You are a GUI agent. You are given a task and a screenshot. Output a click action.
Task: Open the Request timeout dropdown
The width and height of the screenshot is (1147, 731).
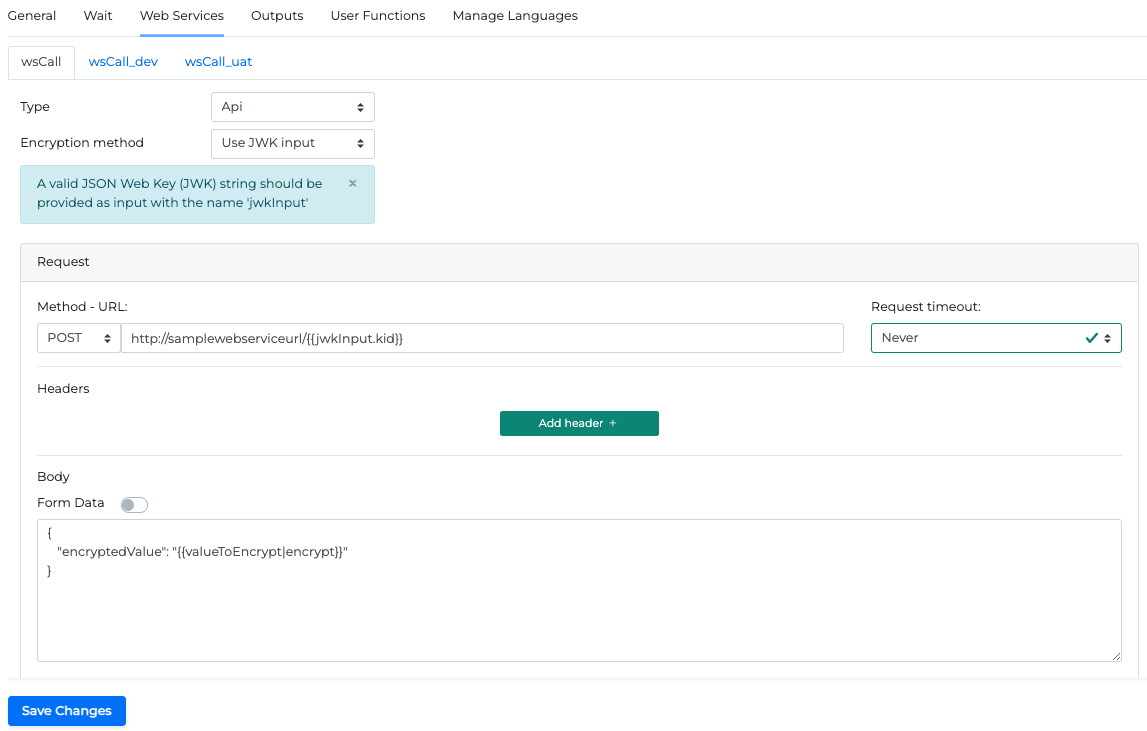pyautogui.click(x=995, y=338)
